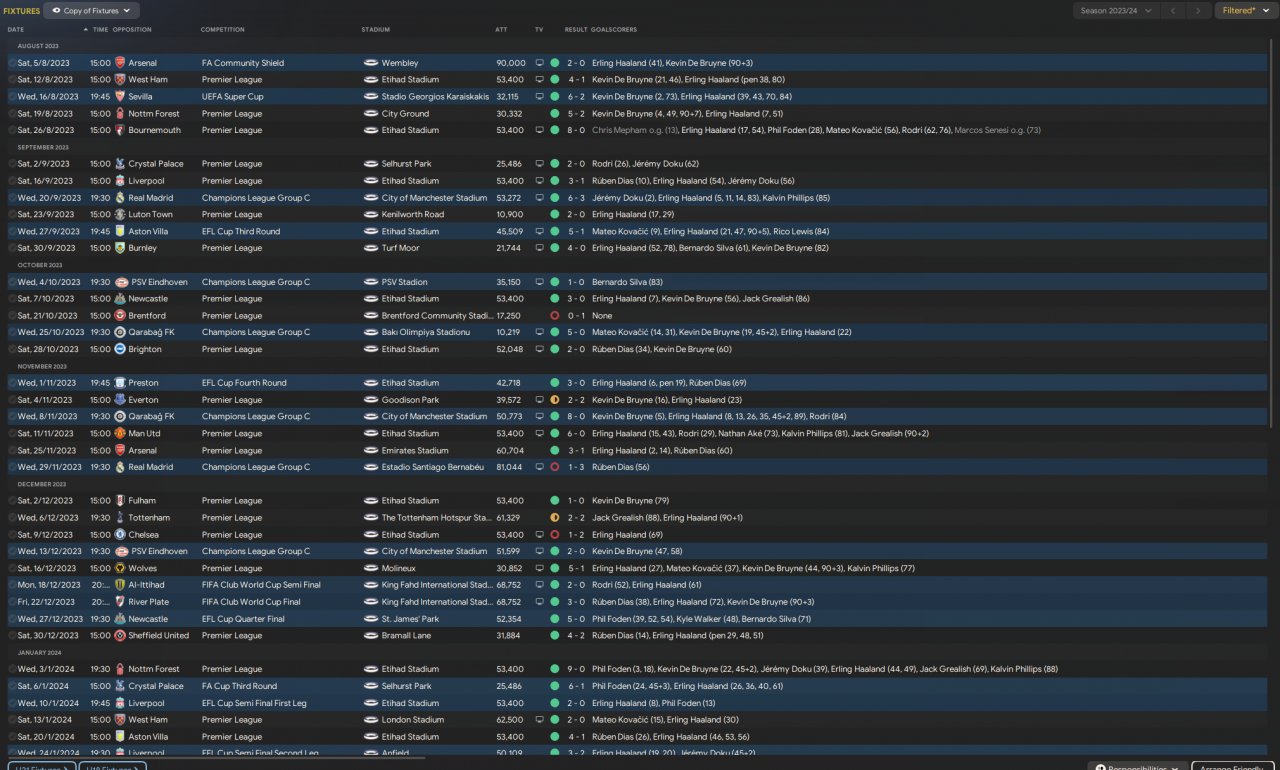Toggle the selection circle on the Sevilla row
The height and width of the screenshot is (770, 1280).
[x=12, y=97]
